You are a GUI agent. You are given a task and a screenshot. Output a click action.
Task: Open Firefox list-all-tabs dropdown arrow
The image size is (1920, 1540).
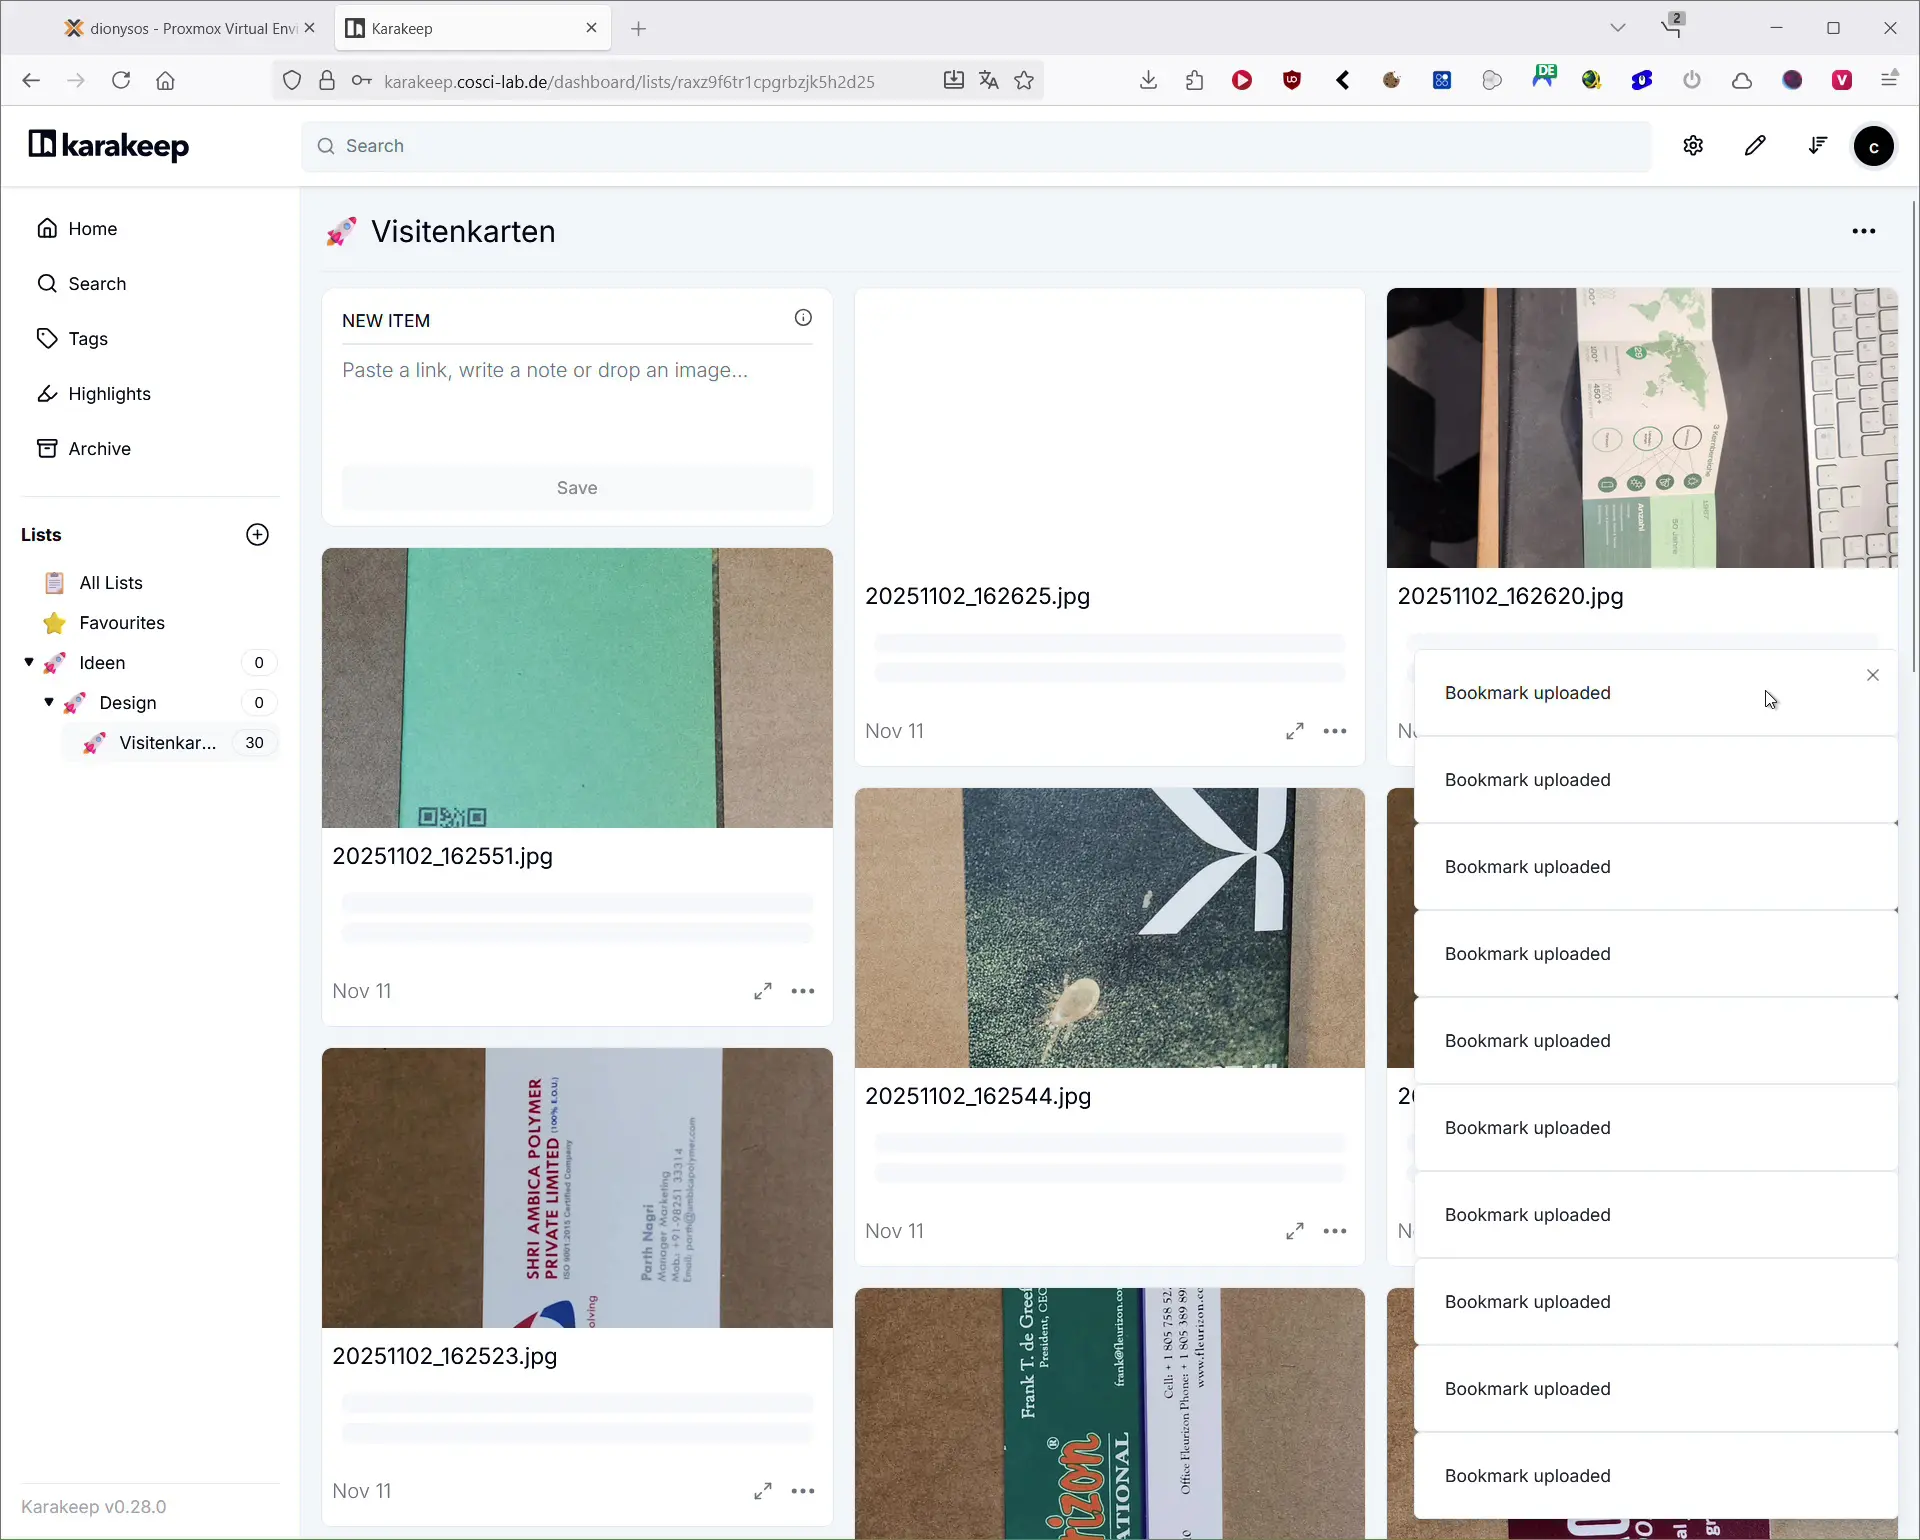click(x=1617, y=28)
